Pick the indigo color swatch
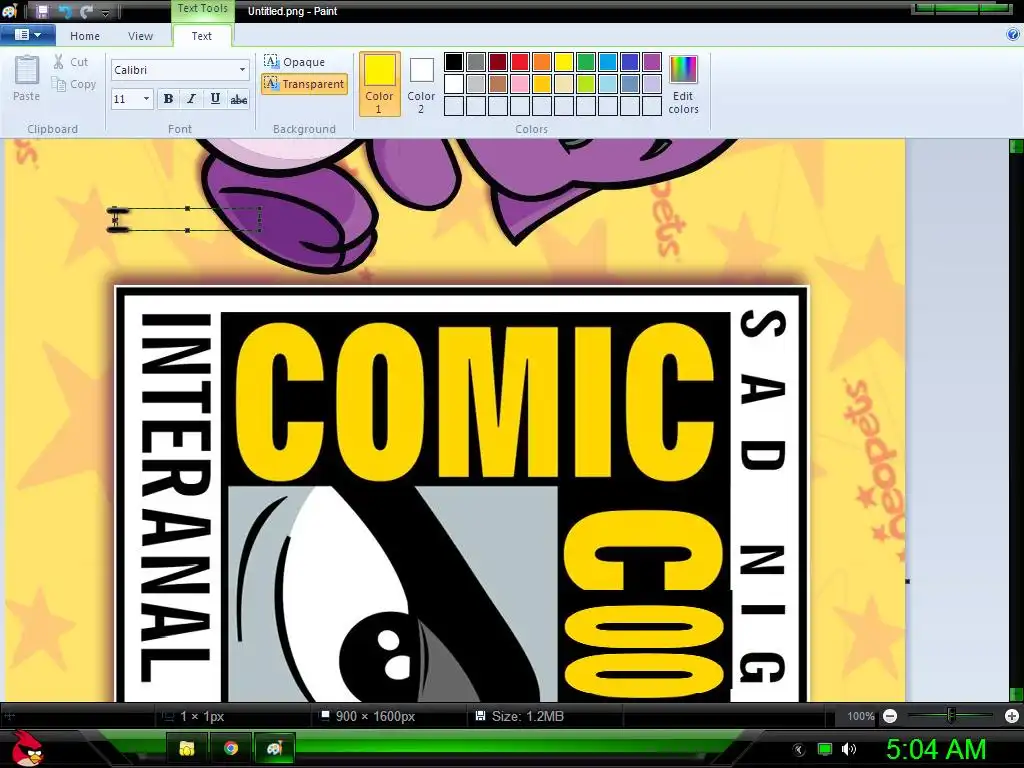The image size is (1024, 768). (630, 62)
